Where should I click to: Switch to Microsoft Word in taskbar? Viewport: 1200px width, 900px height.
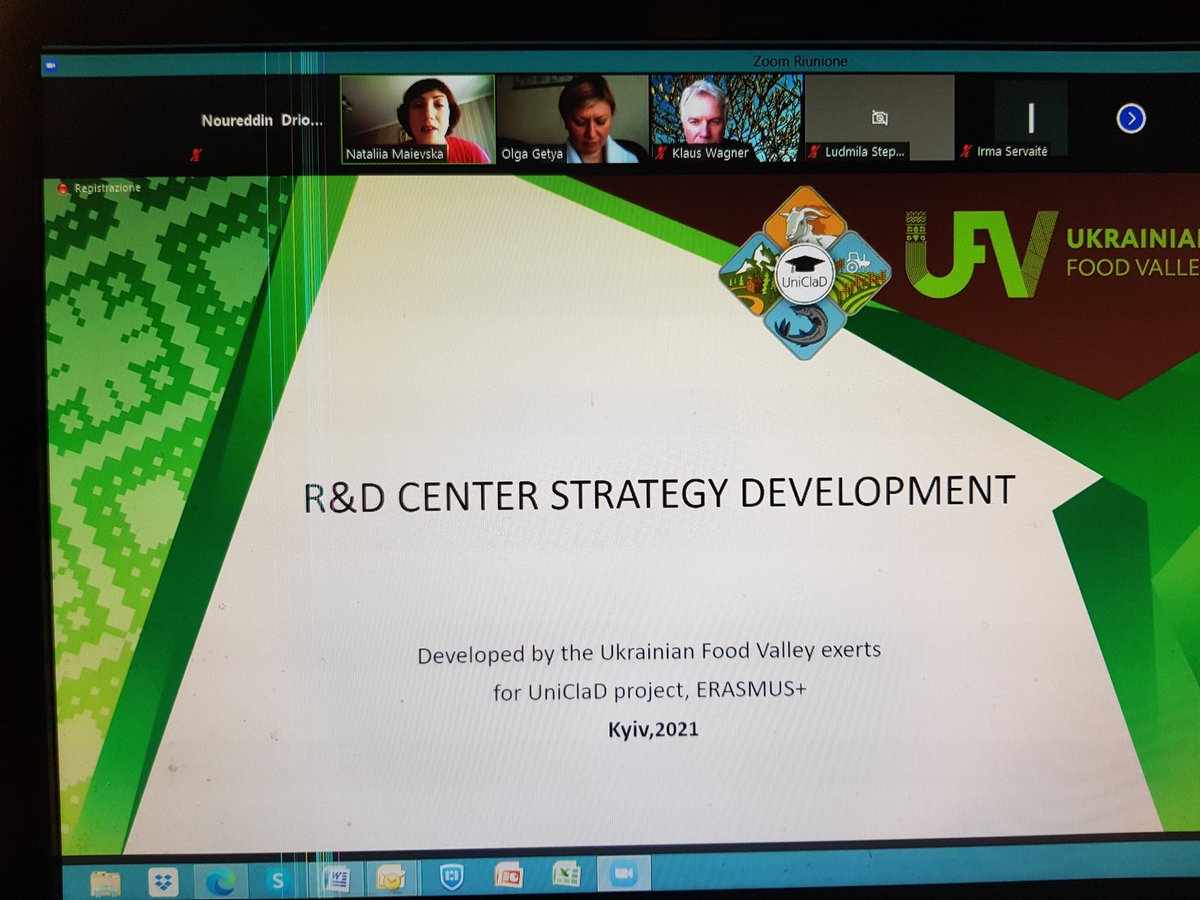pos(335,879)
